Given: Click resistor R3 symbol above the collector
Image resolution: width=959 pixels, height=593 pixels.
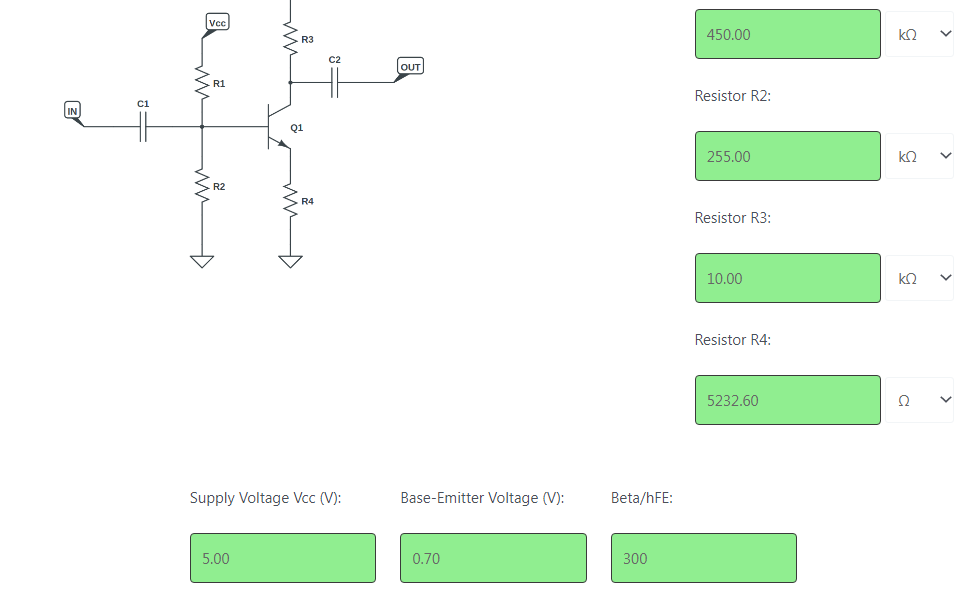Looking at the screenshot, I should 291,39.
